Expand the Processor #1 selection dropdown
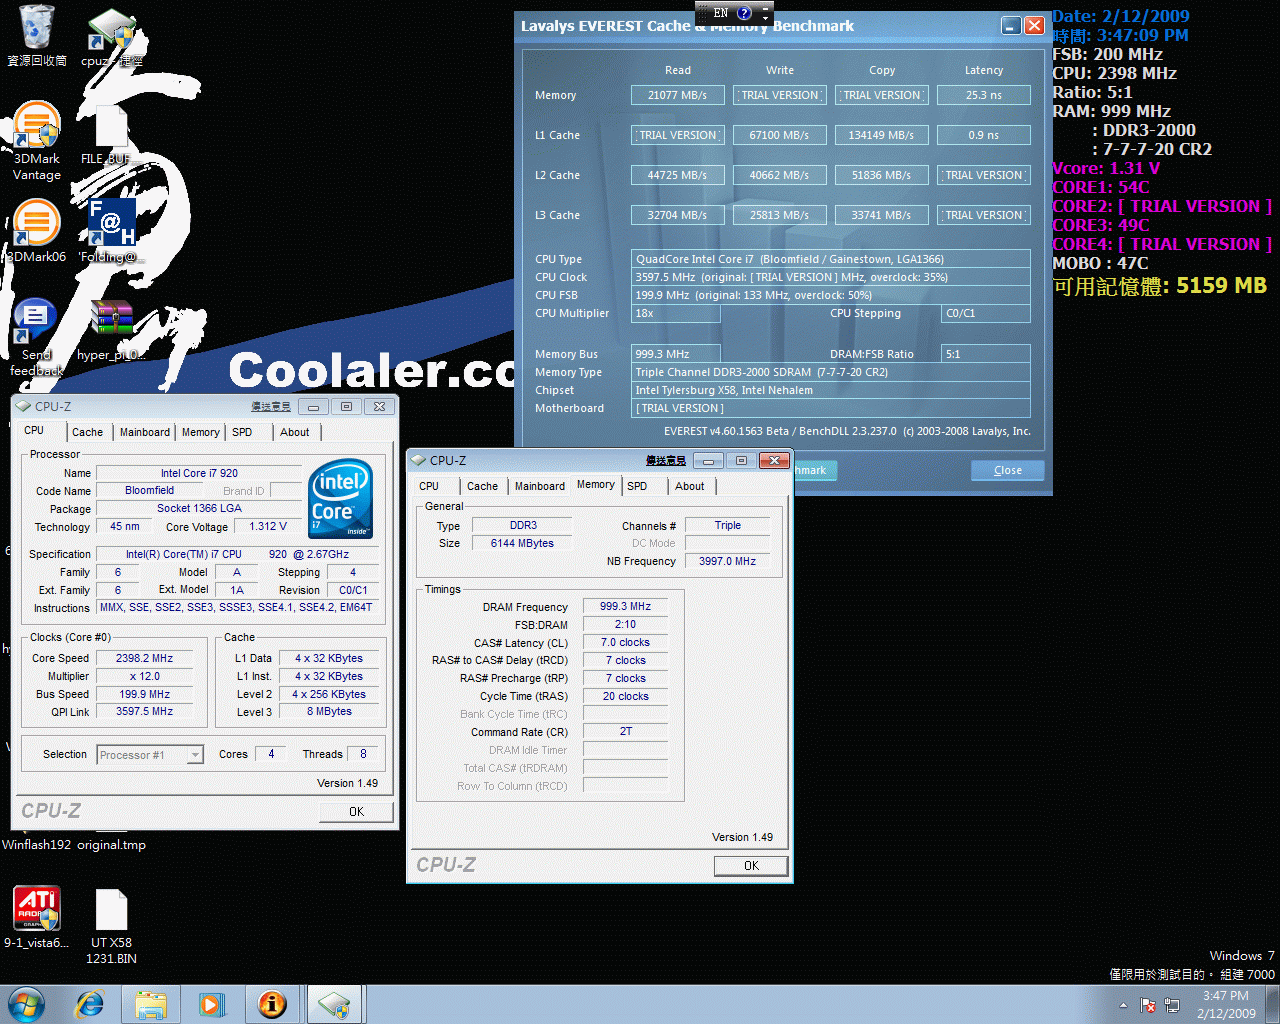Image resolution: width=1280 pixels, height=1024 pixels. click(x=196, y=755)
